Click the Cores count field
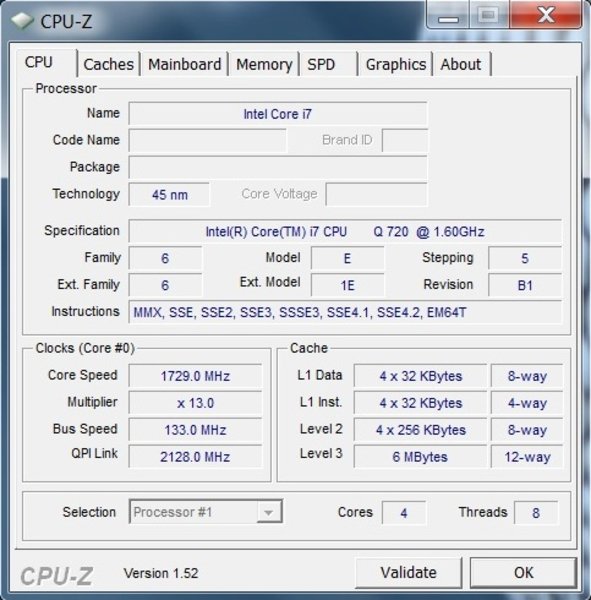The width and height of the screenshot is (591, 600). 404,512
